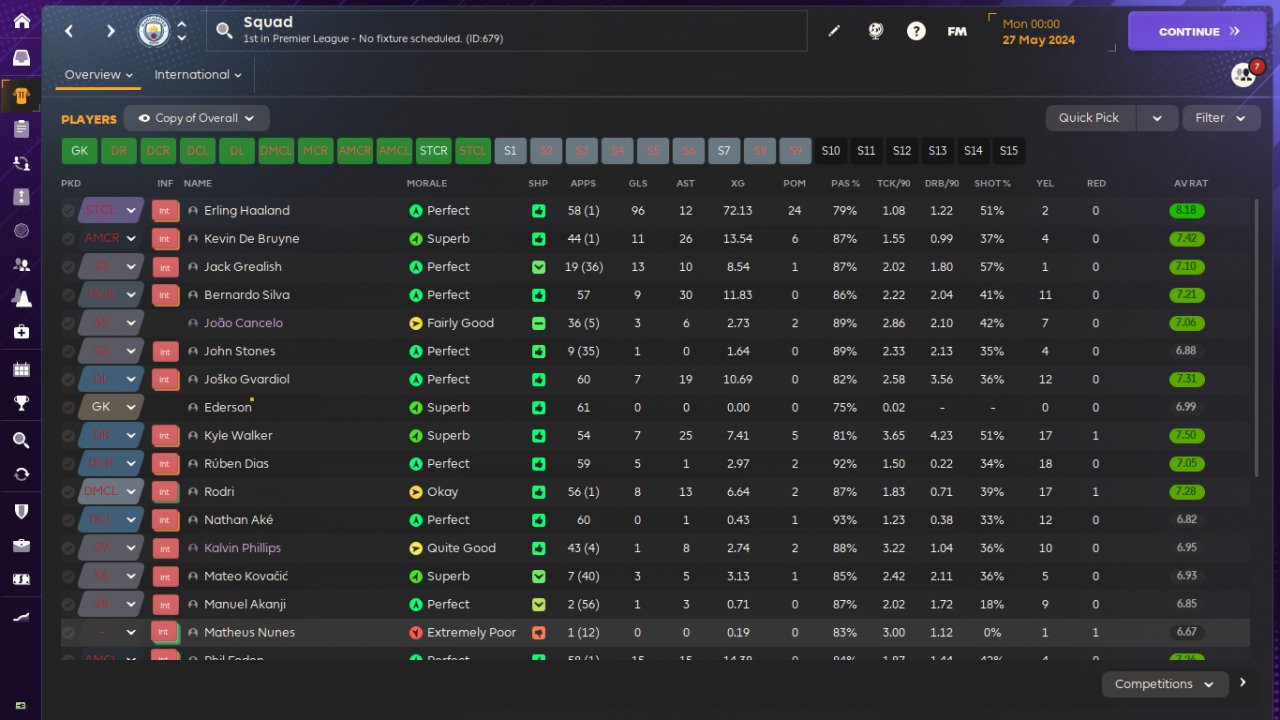Open the International tab menu
The image size is (1280, 720).
tap(198, 75)
